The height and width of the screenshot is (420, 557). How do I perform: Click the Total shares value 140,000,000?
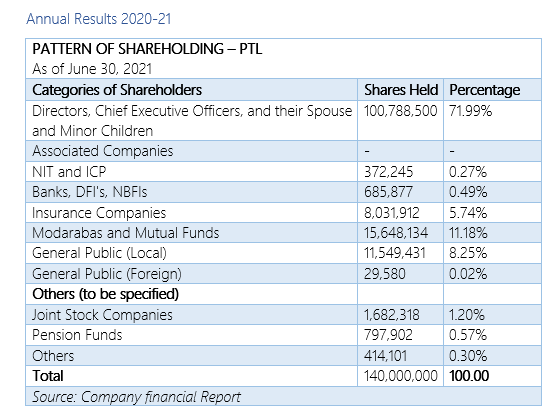pyautogui.click(x=401, y=376)
